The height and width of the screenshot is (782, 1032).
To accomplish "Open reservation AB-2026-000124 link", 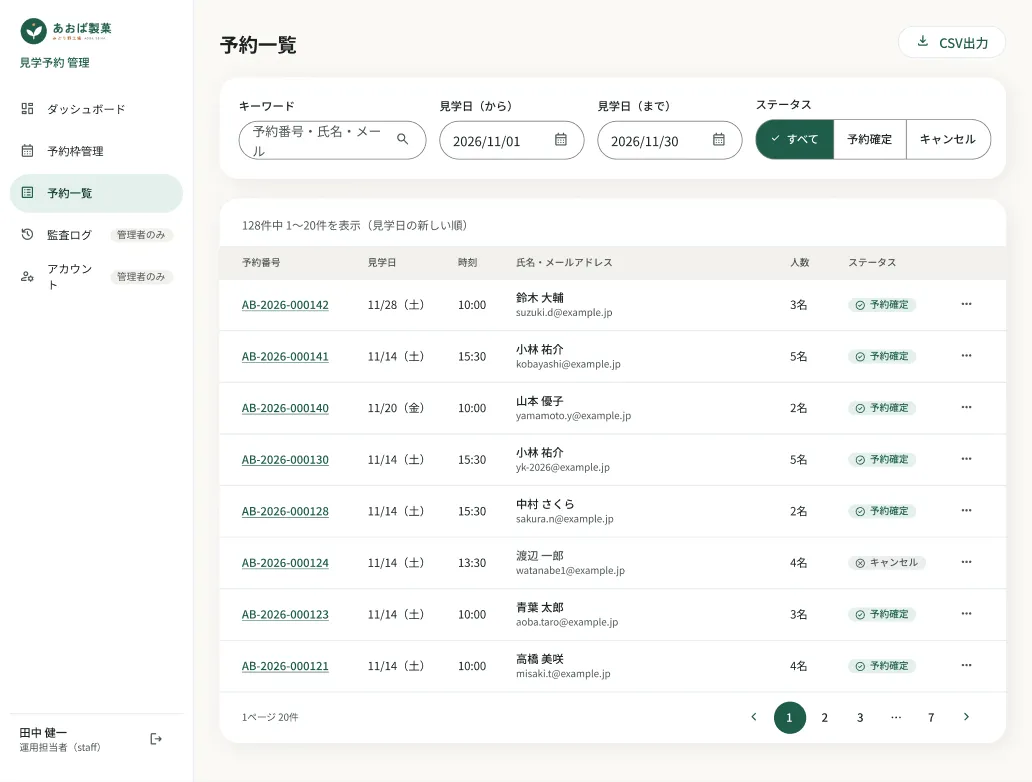I will (x=285, y=563).
